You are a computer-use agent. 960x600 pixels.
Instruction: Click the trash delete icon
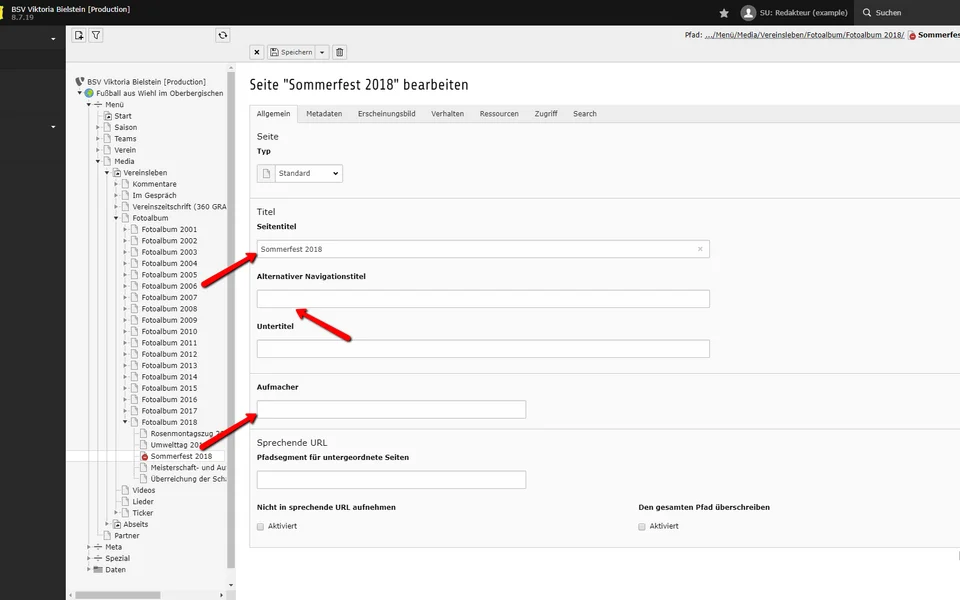pyautogui.click(x=340, y=52)
